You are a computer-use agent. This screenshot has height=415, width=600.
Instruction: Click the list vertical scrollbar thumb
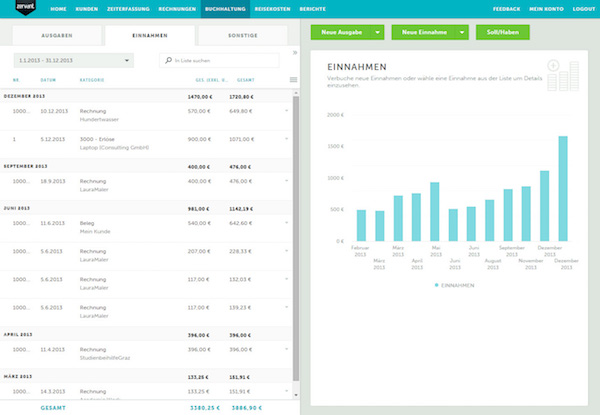coord(296,238)
